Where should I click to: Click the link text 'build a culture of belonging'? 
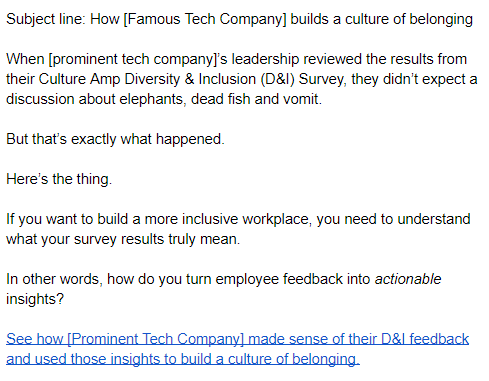click(268, 359)
